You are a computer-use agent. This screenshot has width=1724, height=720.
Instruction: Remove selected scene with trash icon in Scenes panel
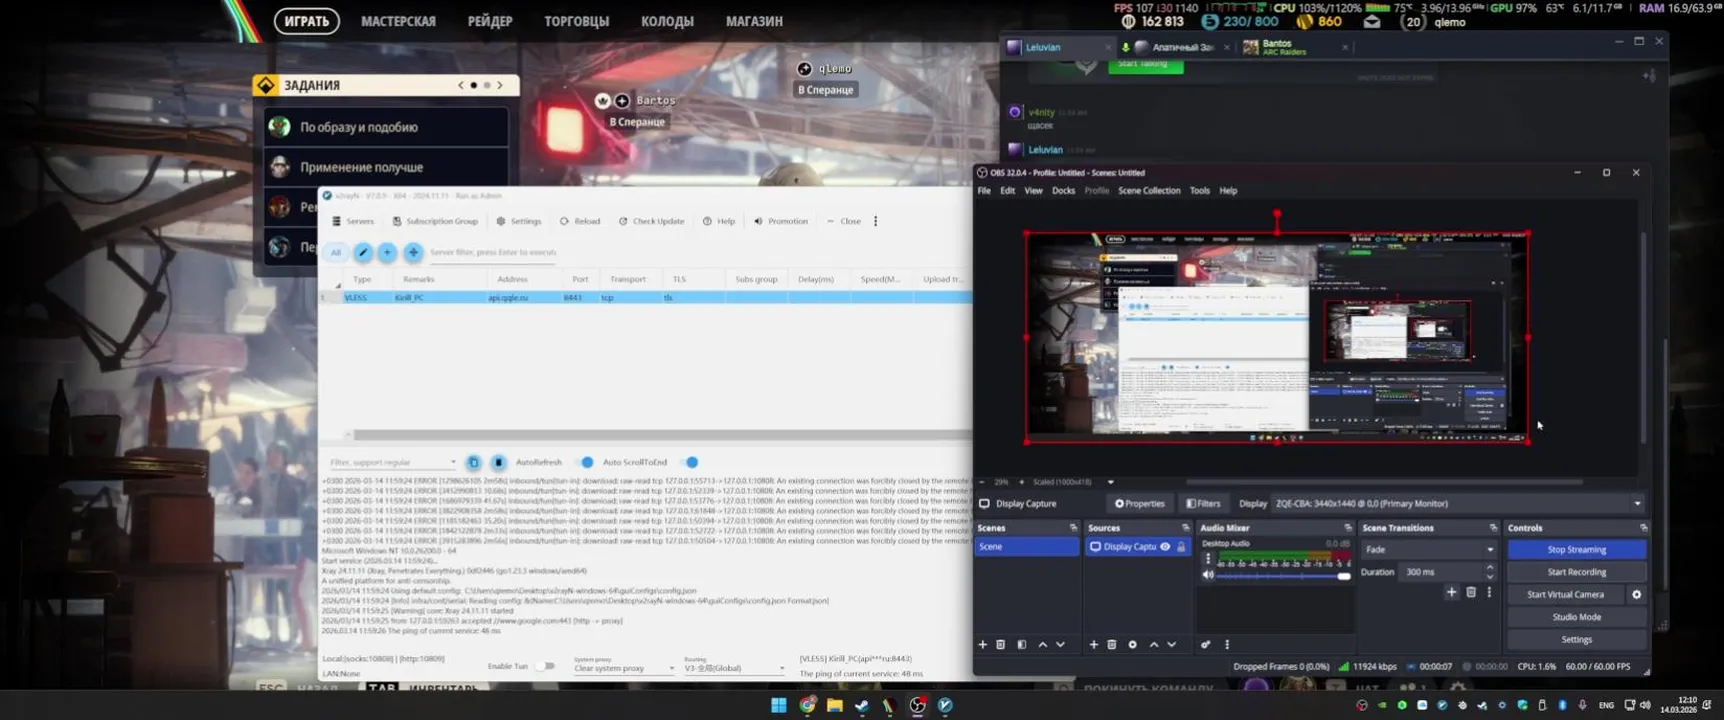(1000, 645)
